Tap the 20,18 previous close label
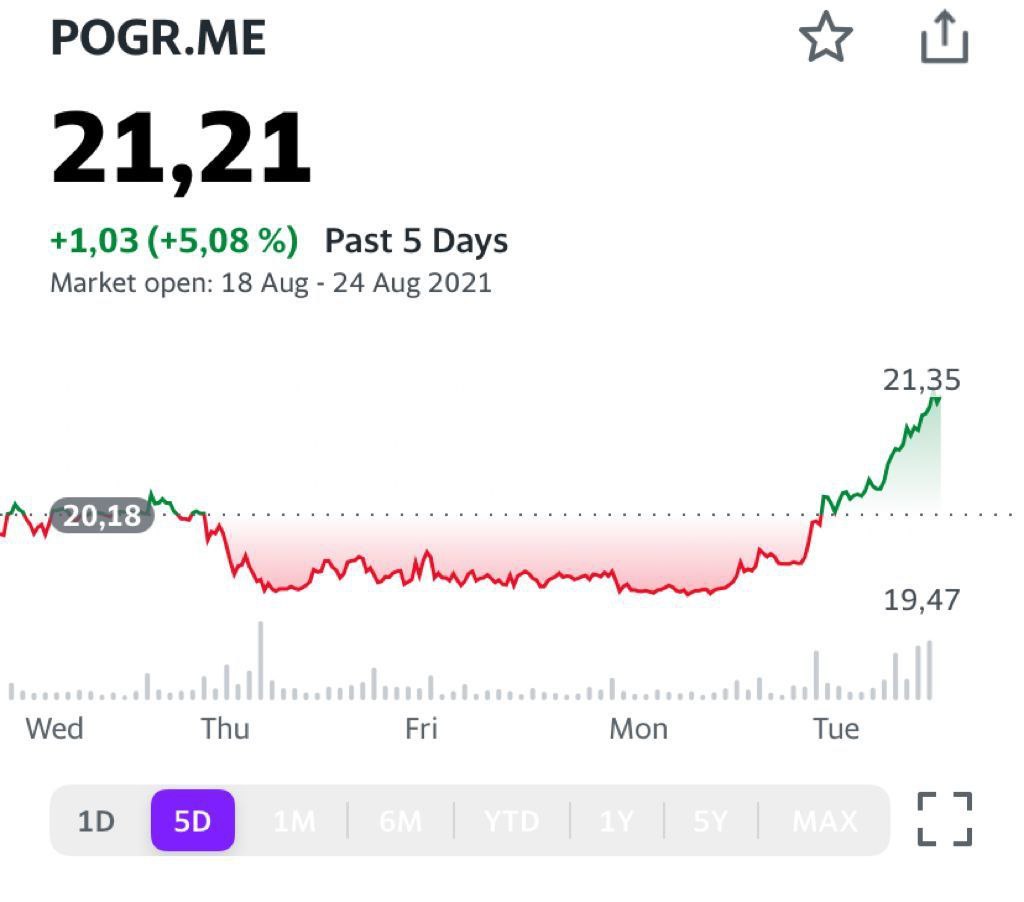Image resolution: width=1024 pixels, height=902 pixels. pyautogui.click(x=102, y=516)
